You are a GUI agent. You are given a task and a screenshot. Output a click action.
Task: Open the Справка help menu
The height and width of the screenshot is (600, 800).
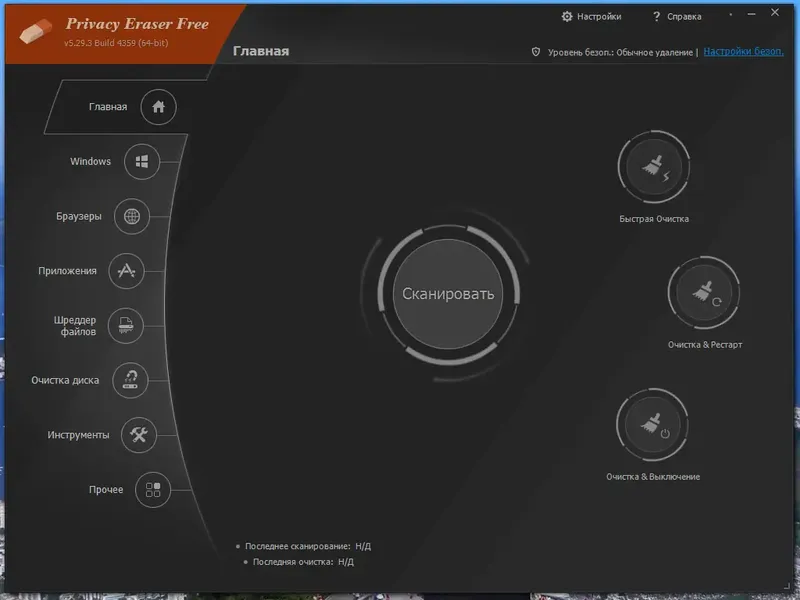pos(677,16)
